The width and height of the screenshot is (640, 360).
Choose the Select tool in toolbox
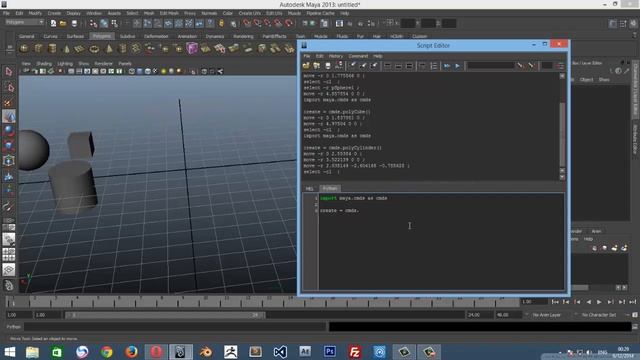tap(9, 72)
